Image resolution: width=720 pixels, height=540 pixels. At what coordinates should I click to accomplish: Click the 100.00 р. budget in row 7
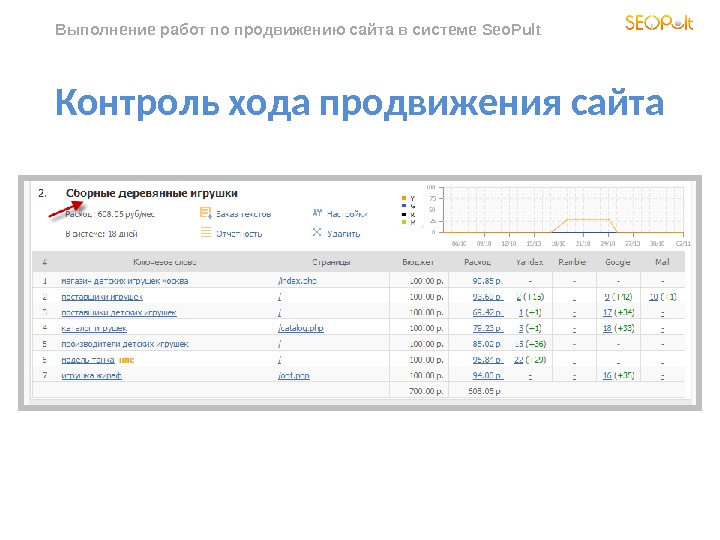[426, 376]
